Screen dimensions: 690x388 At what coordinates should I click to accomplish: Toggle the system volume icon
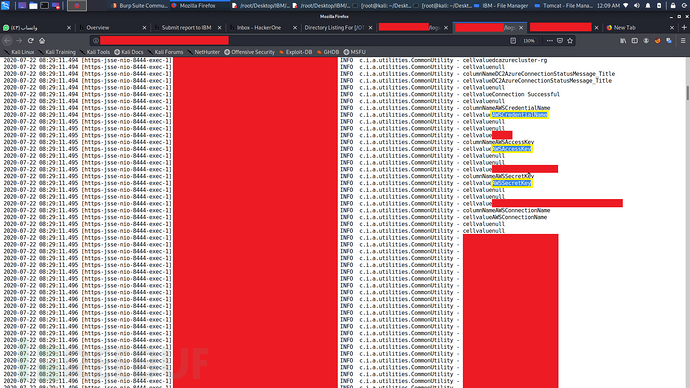(637, 6)
